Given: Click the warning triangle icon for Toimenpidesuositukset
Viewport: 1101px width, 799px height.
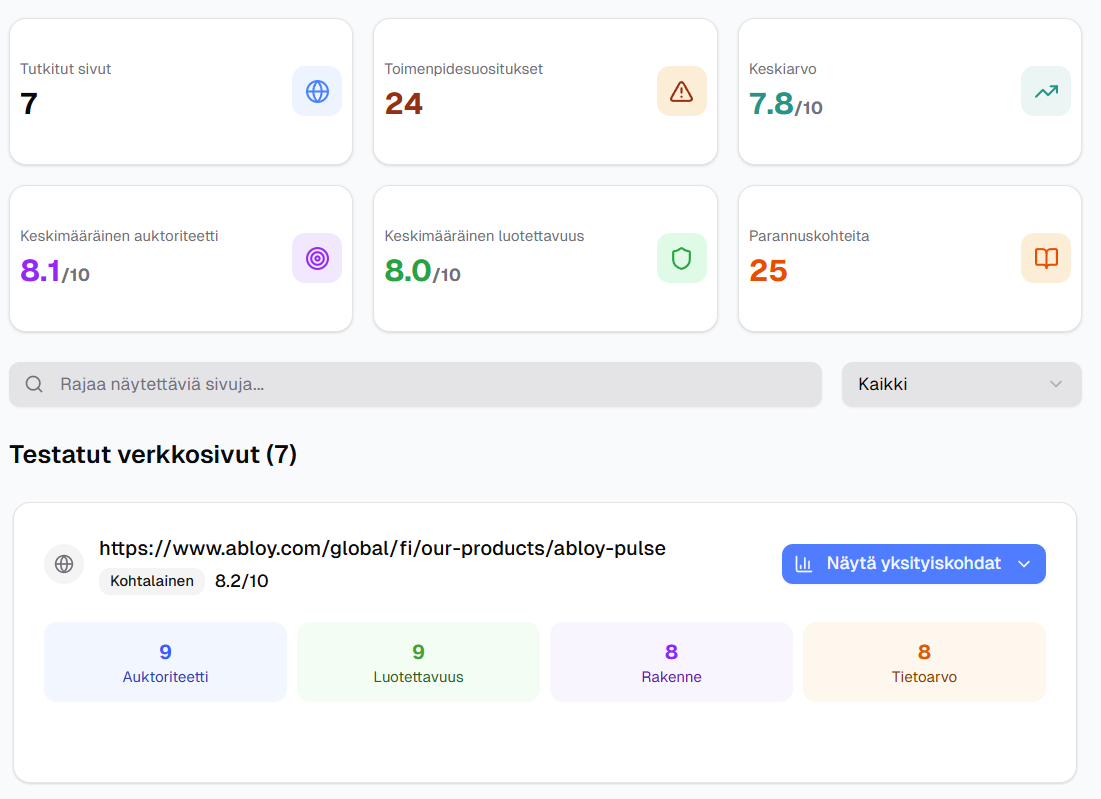Looking at the screenshot, I should point(681,91).
